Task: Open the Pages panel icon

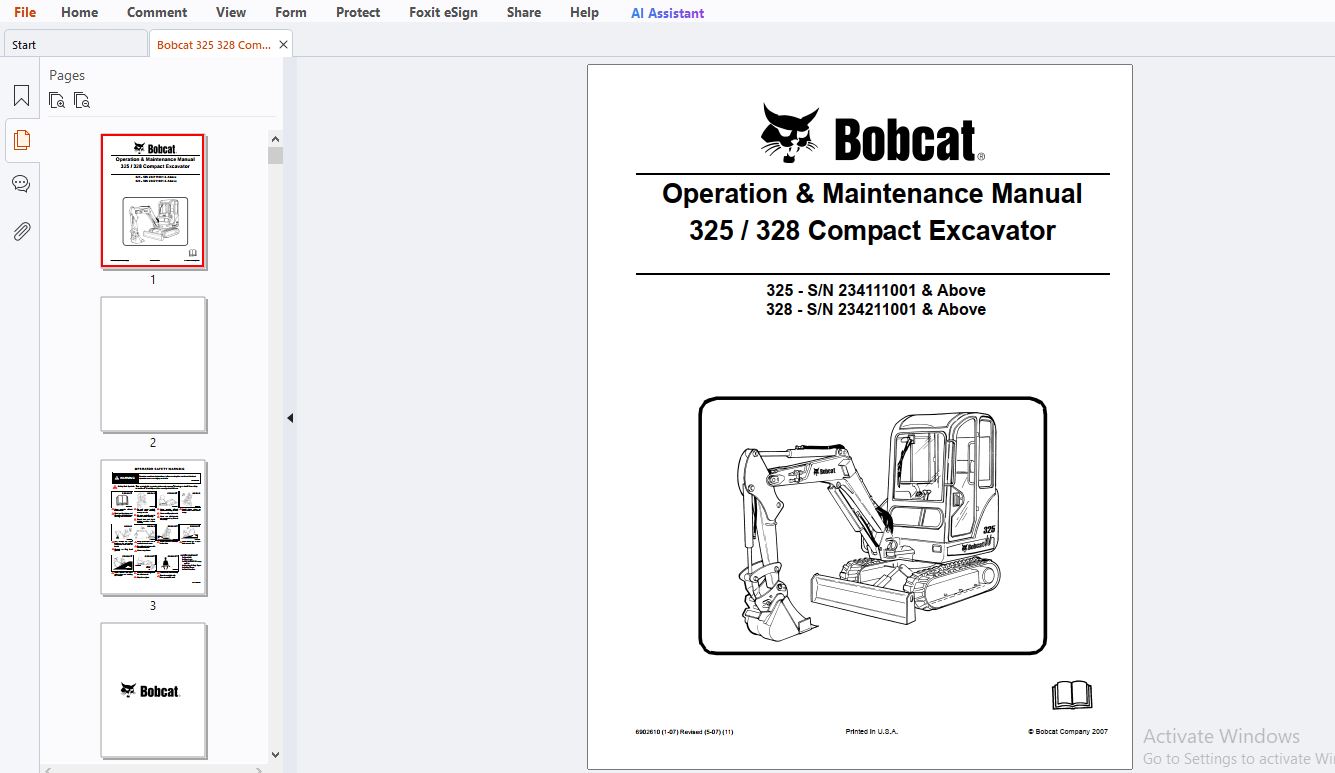Action: 21,140
